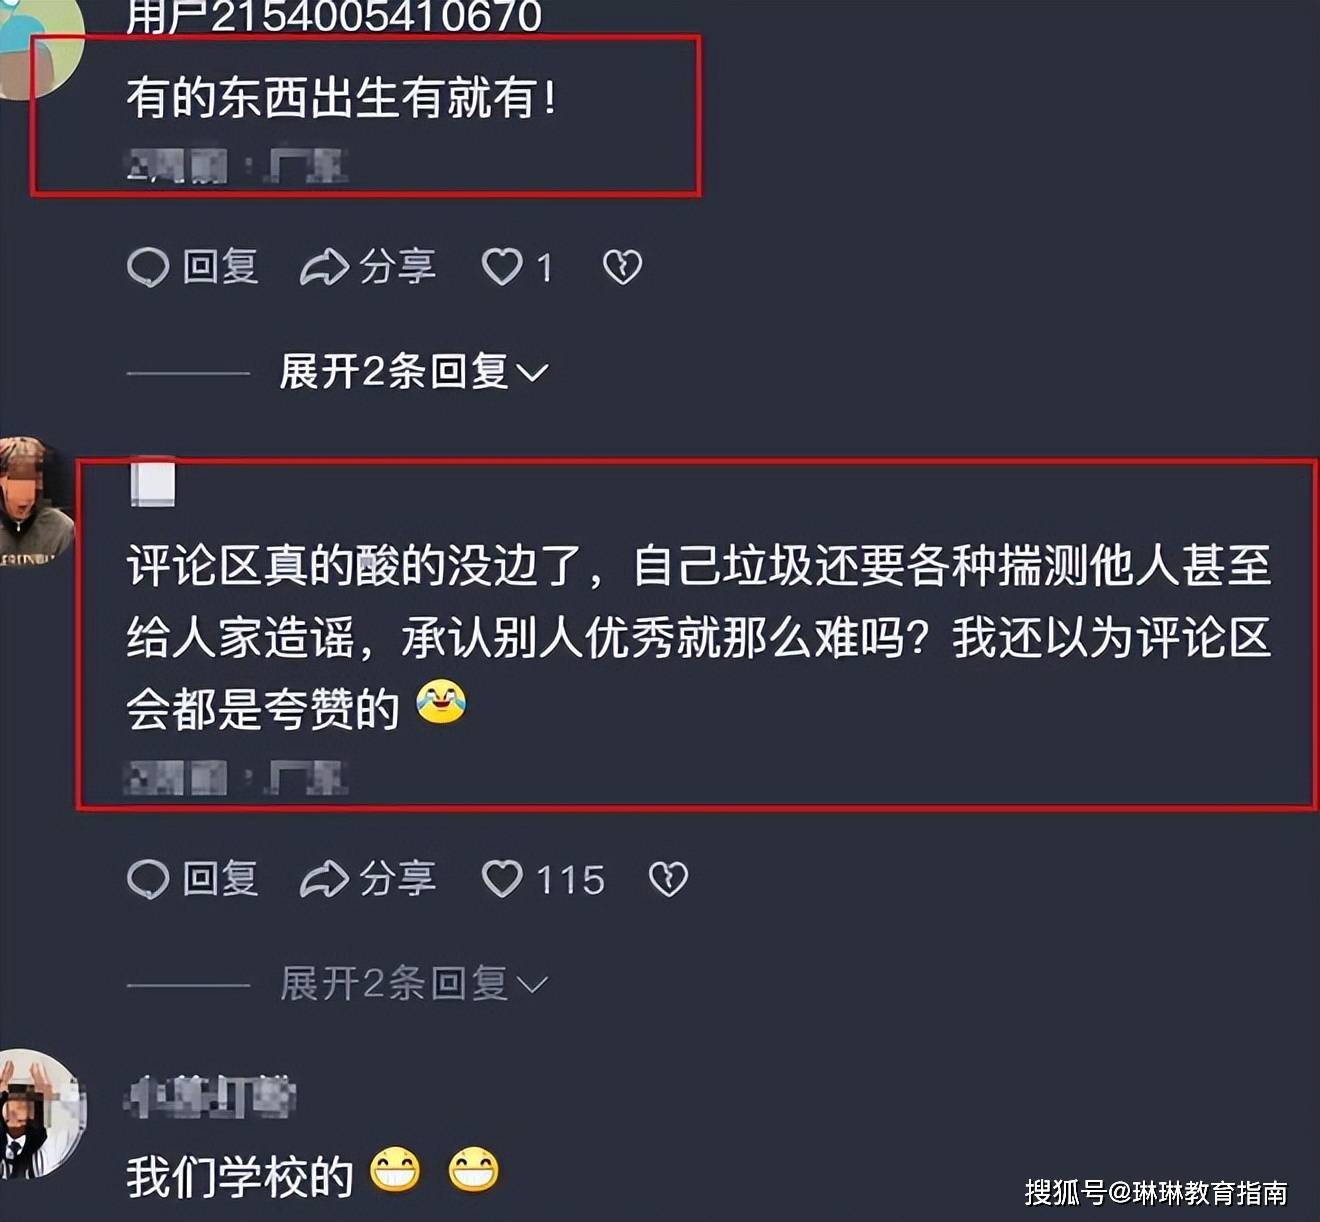Click share arrow under 115-like comment
Viewport: 1320px width, 1222px height.
324,880
